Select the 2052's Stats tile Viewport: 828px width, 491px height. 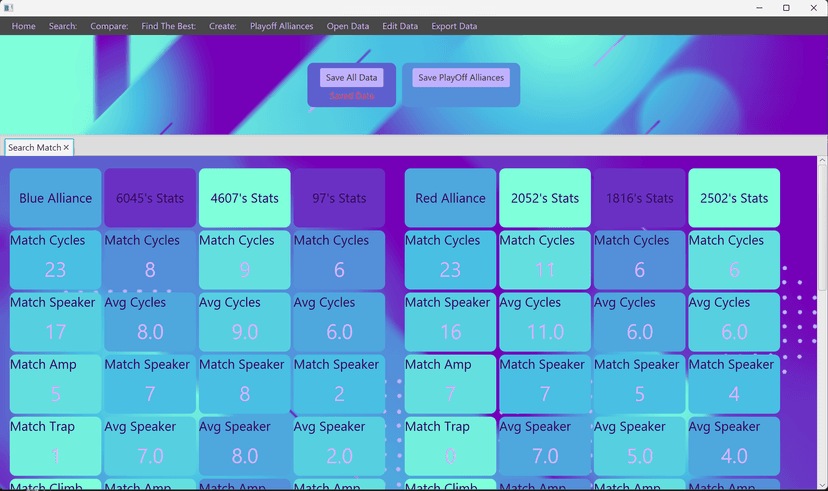pos(545,198)
